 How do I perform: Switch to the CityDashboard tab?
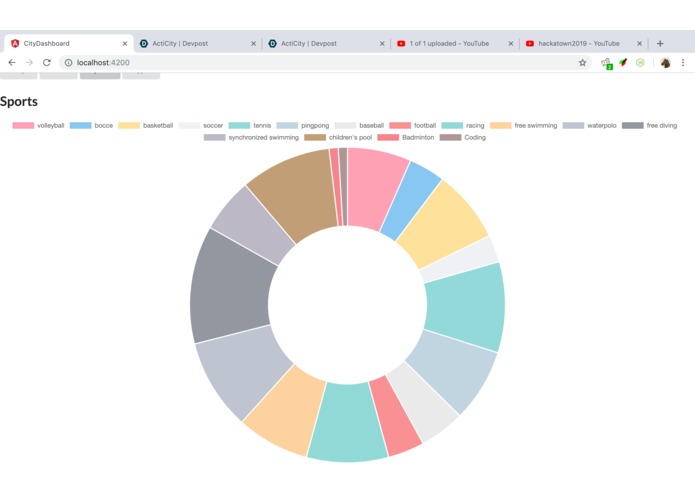tap(69, 43)
